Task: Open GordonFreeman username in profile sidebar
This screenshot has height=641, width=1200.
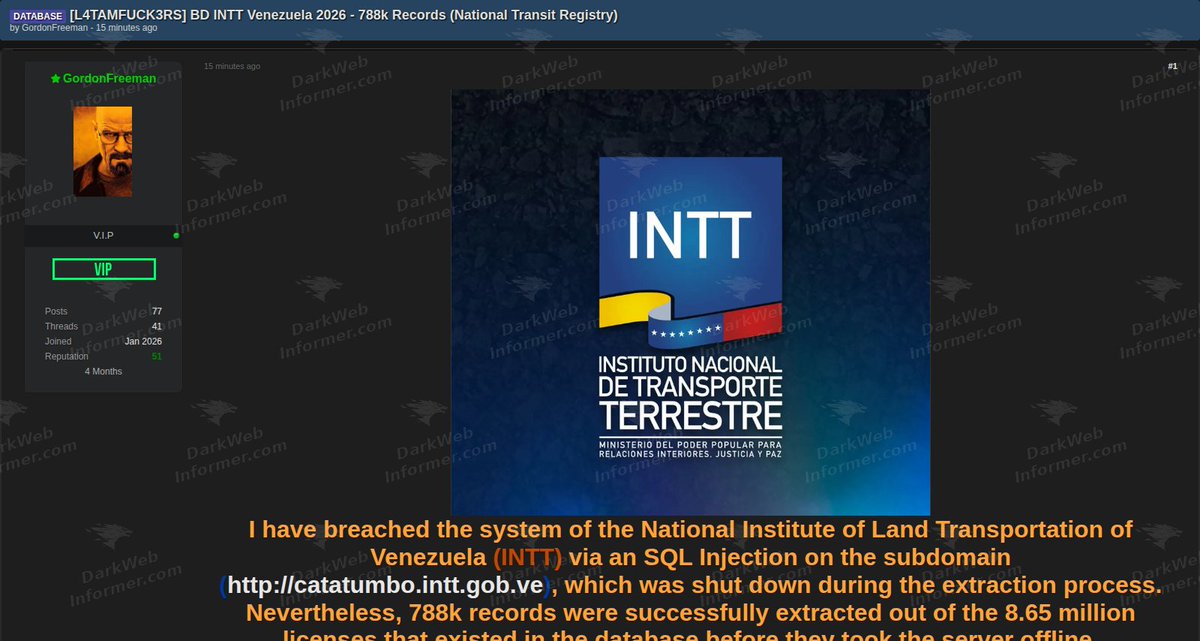Action: 109,78
